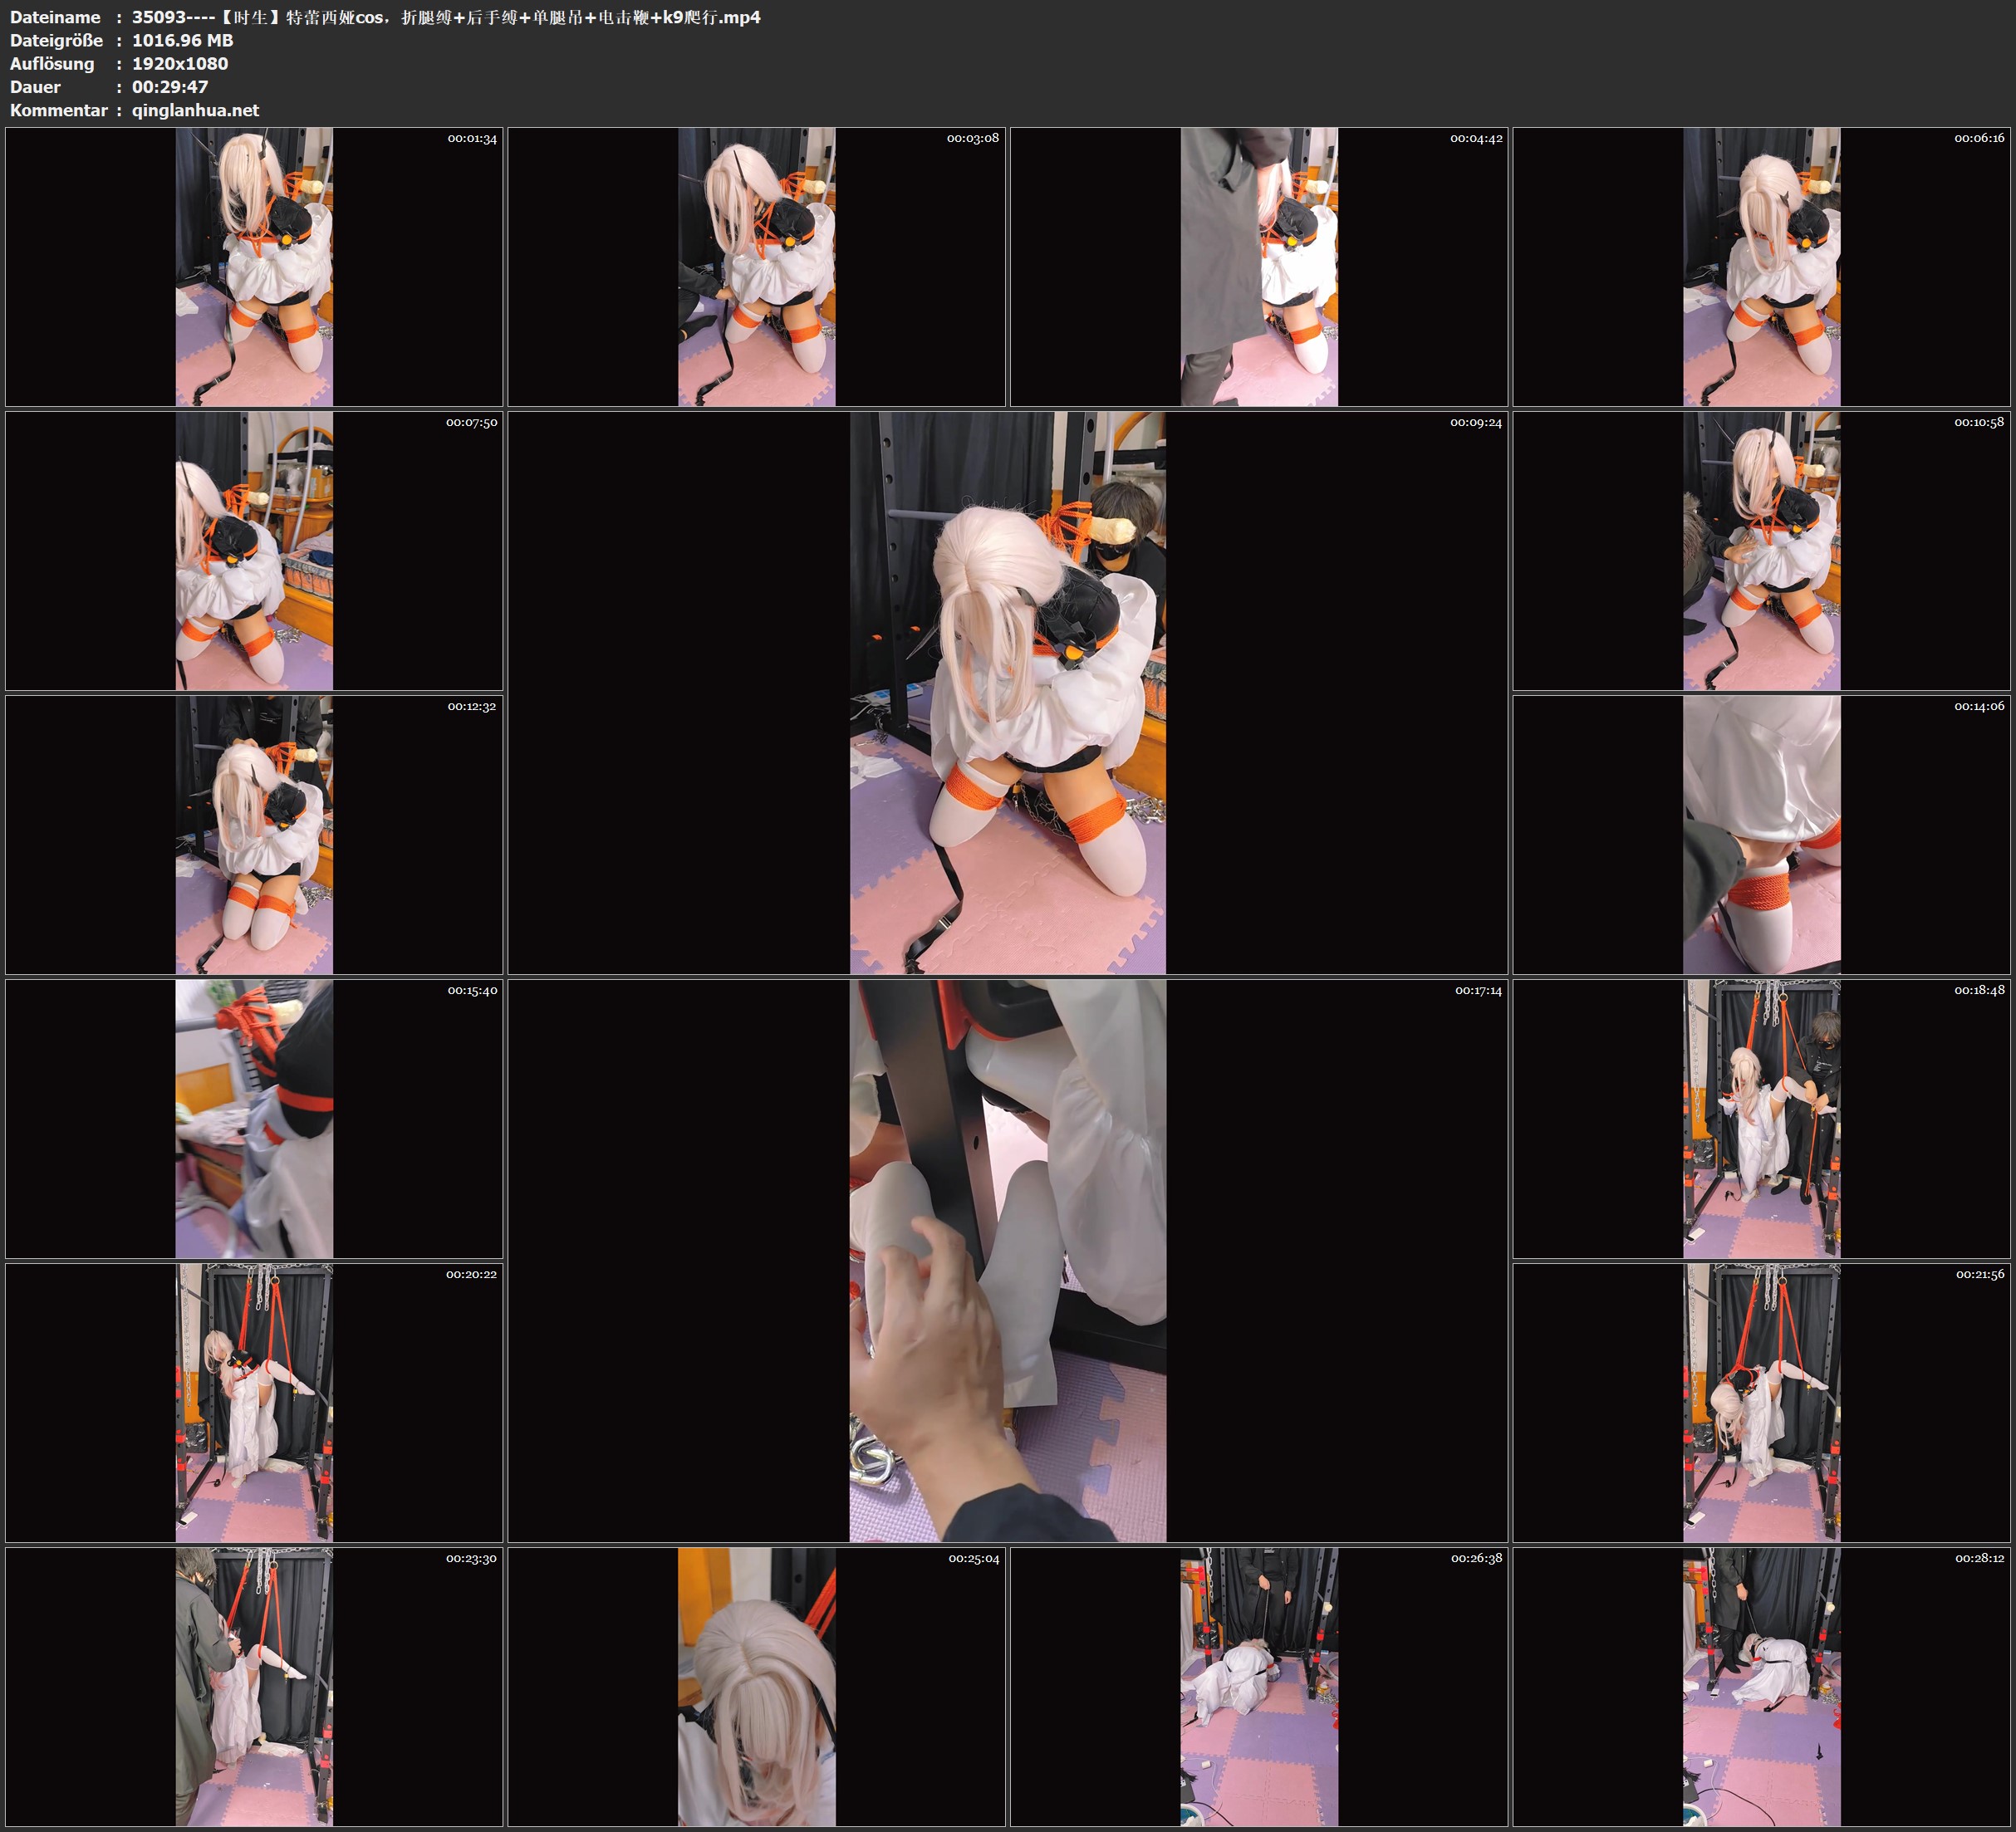2016x1832 pixels.
Task: Click the large thumbnail at 00:09:24
Action: 1007,692
